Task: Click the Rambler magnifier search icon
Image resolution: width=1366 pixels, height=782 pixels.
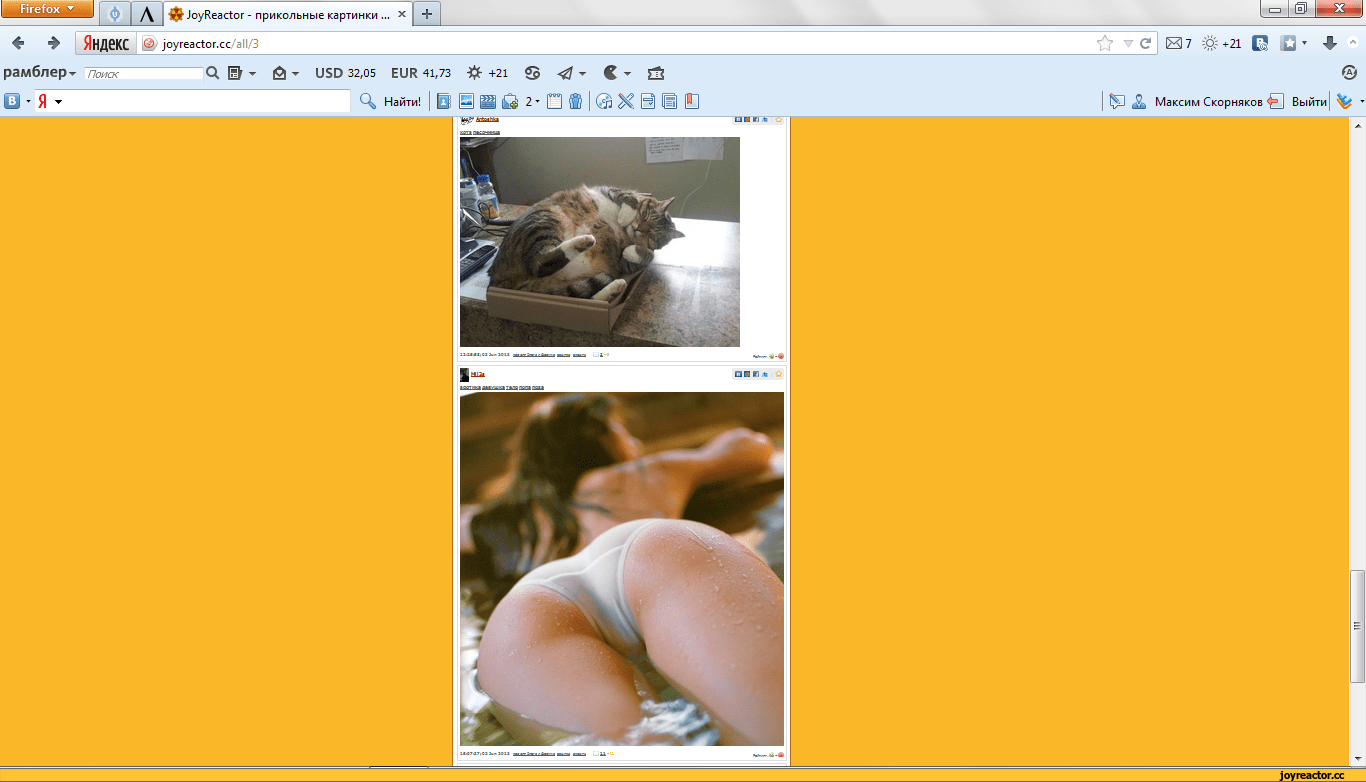Action: click(212, 73)
